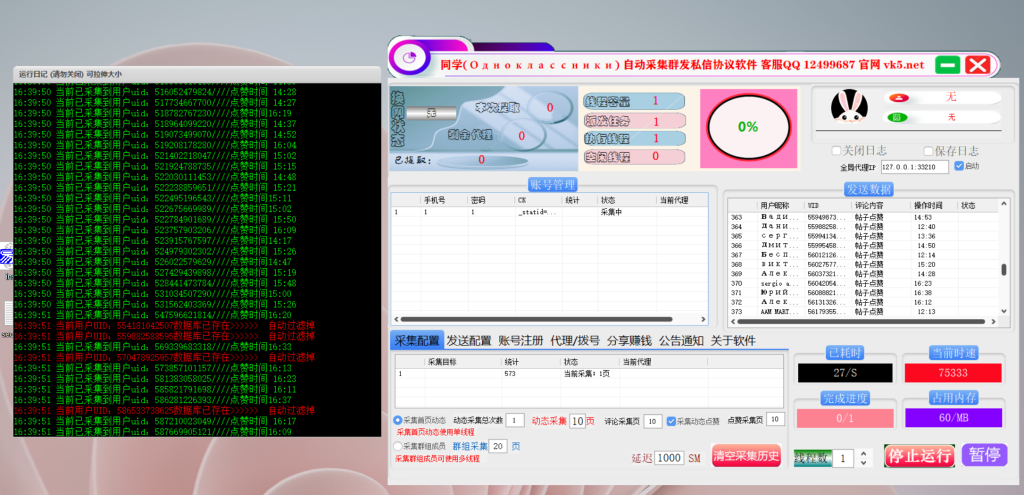This screenshot has height=495, width=1024.
Task: Decrease thread count with down arrow
Action: (865, 463)
